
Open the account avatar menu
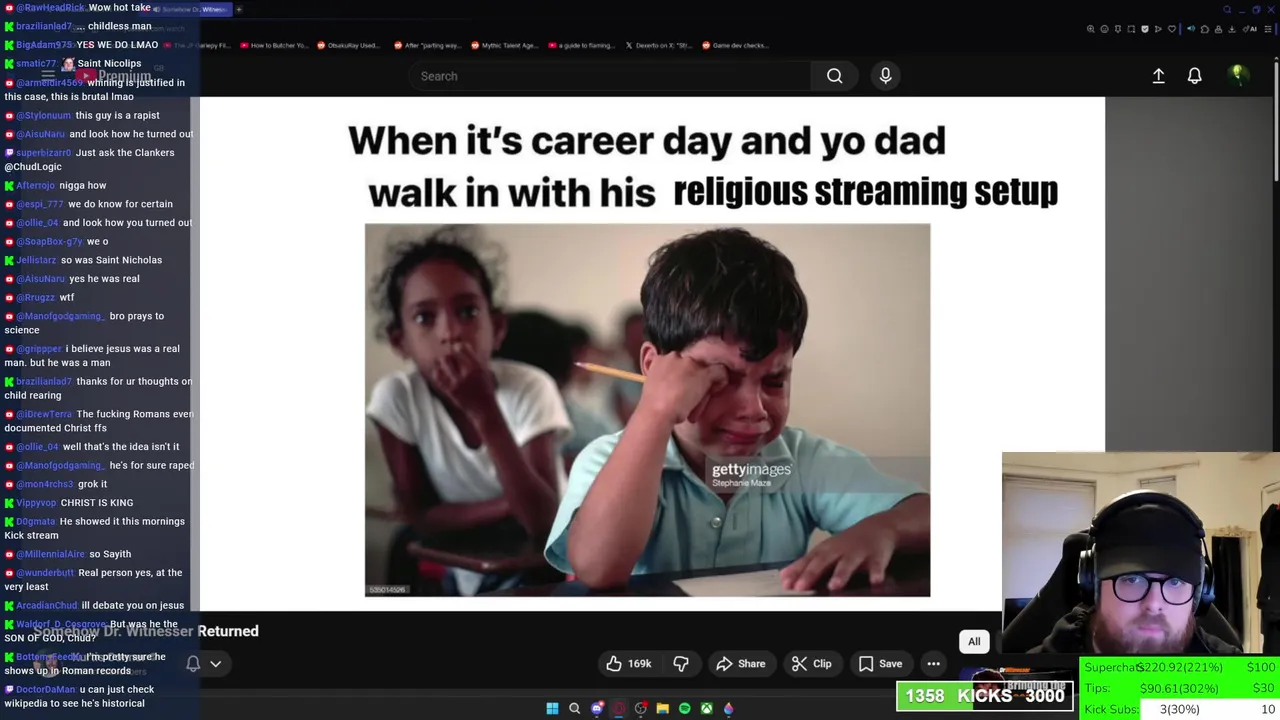coord(1238,75)
